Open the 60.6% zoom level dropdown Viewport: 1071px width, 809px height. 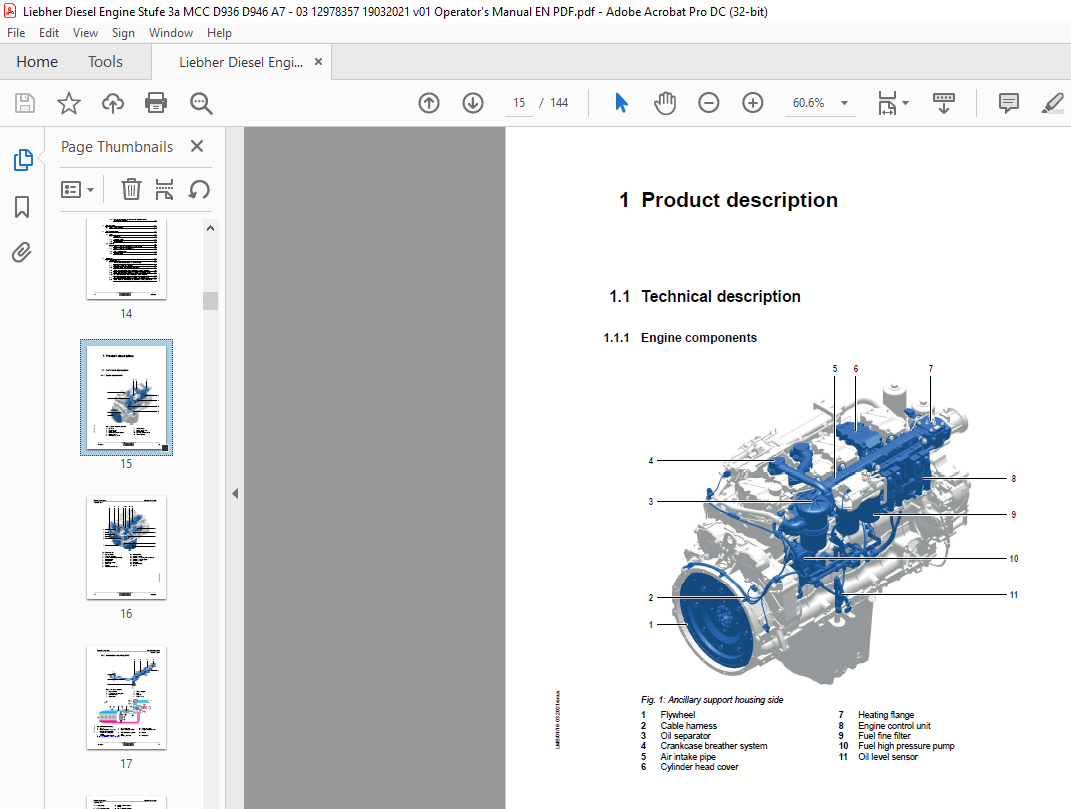(844, 103)
